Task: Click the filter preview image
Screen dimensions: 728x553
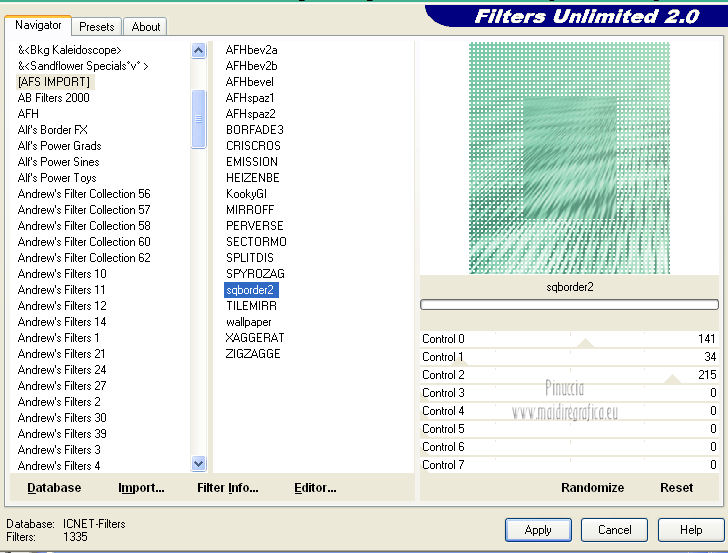Action: 569,158
